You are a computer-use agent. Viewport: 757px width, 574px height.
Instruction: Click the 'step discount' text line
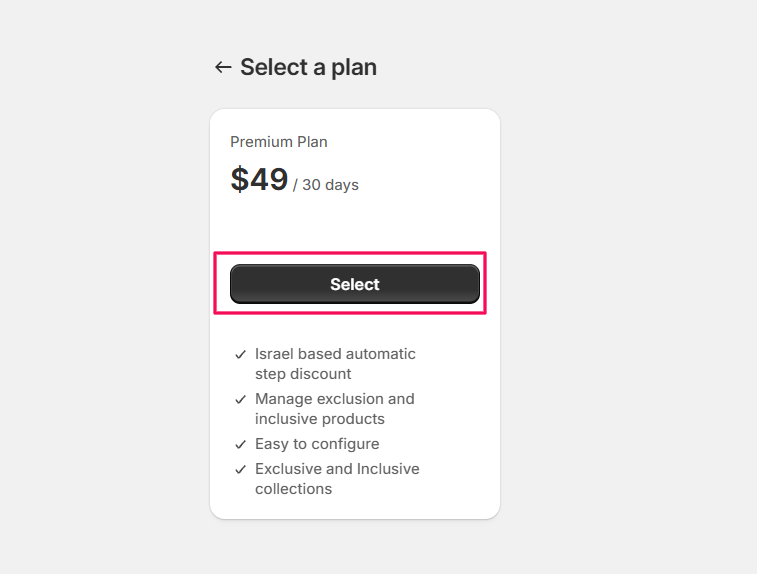[303, 374]
